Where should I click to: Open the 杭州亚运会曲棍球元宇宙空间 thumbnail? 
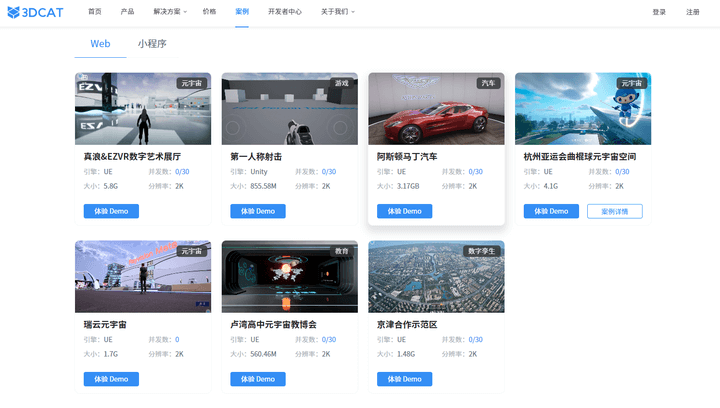pos(583,109)
